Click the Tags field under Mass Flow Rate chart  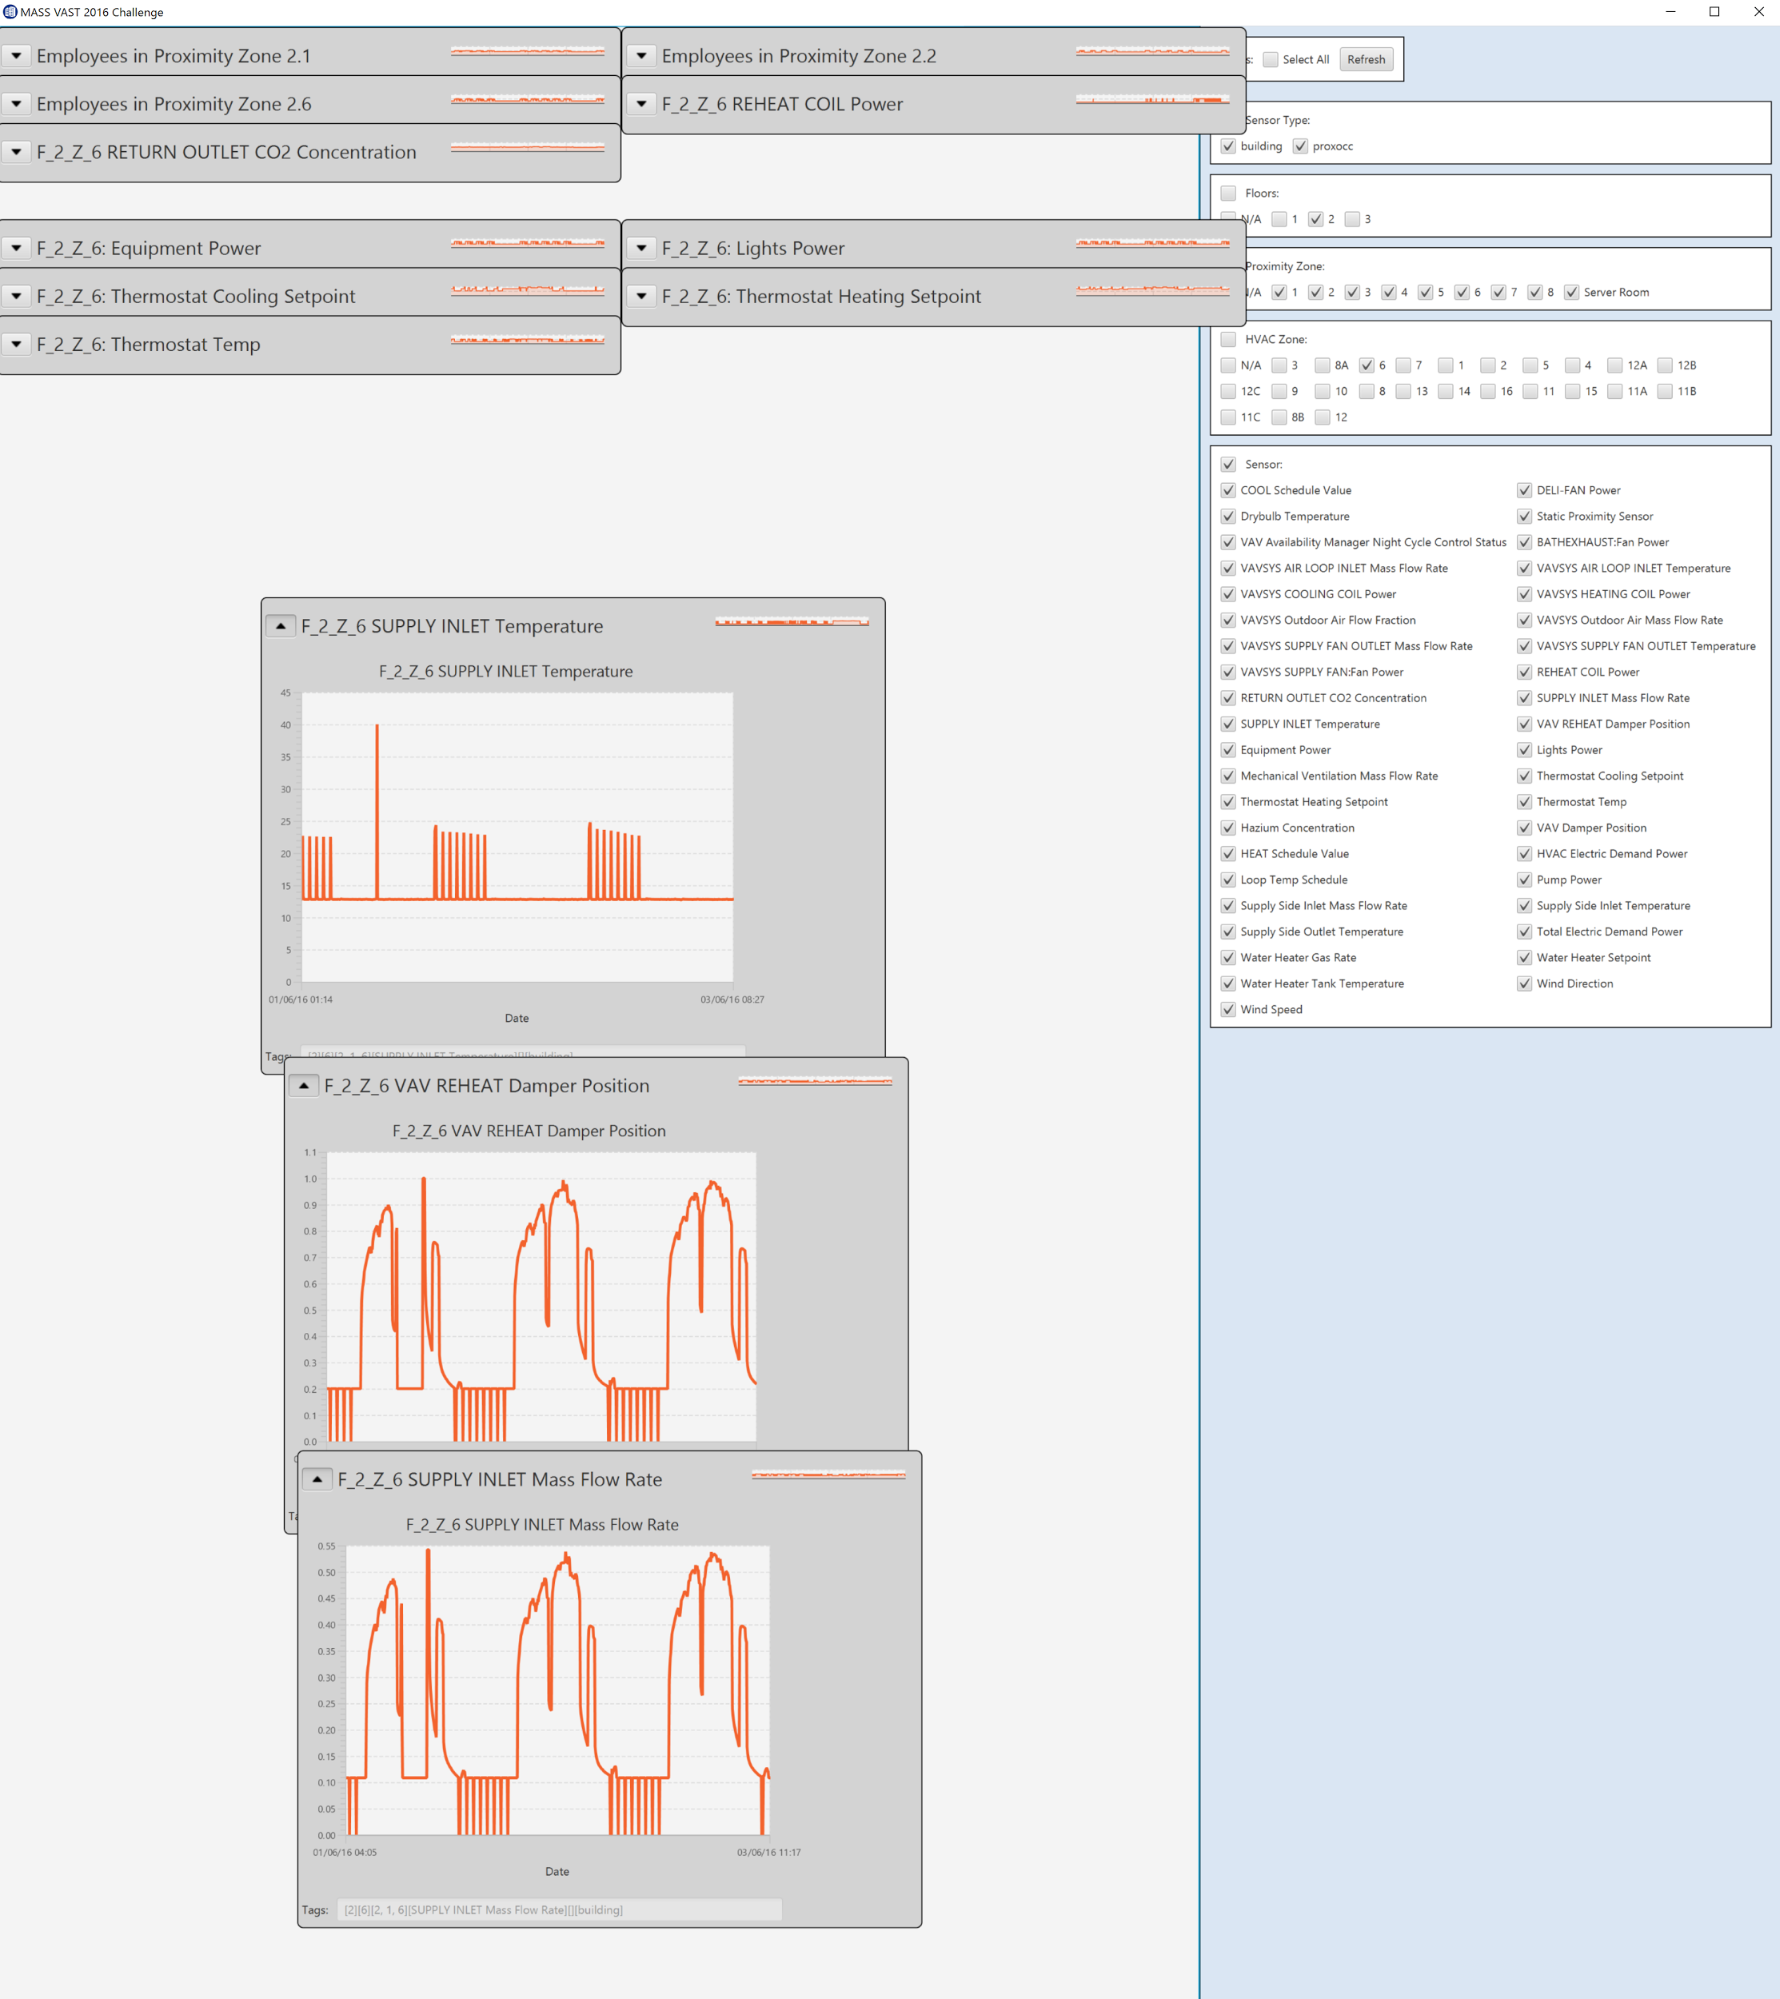pos(559,1910)
